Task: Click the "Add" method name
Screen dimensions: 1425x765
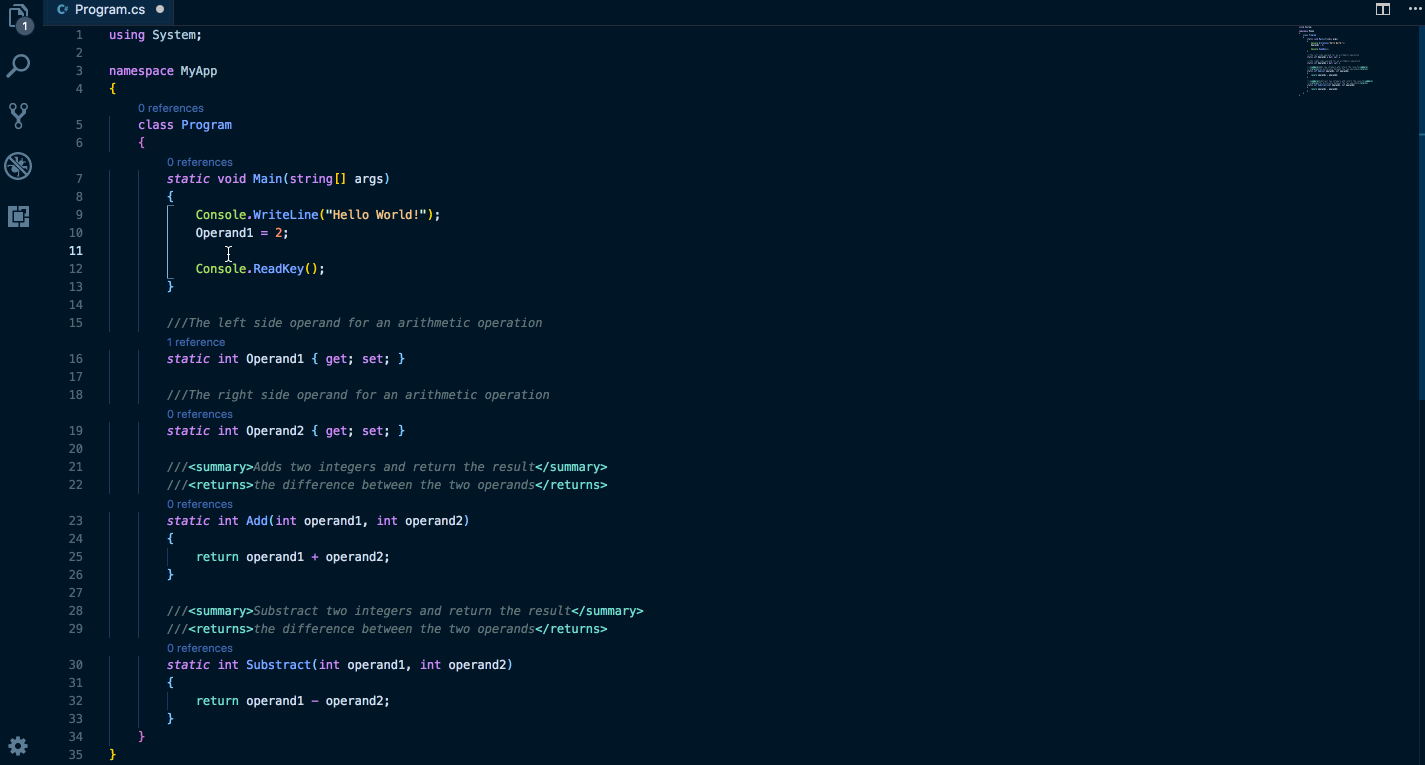Action: point(257,521)
